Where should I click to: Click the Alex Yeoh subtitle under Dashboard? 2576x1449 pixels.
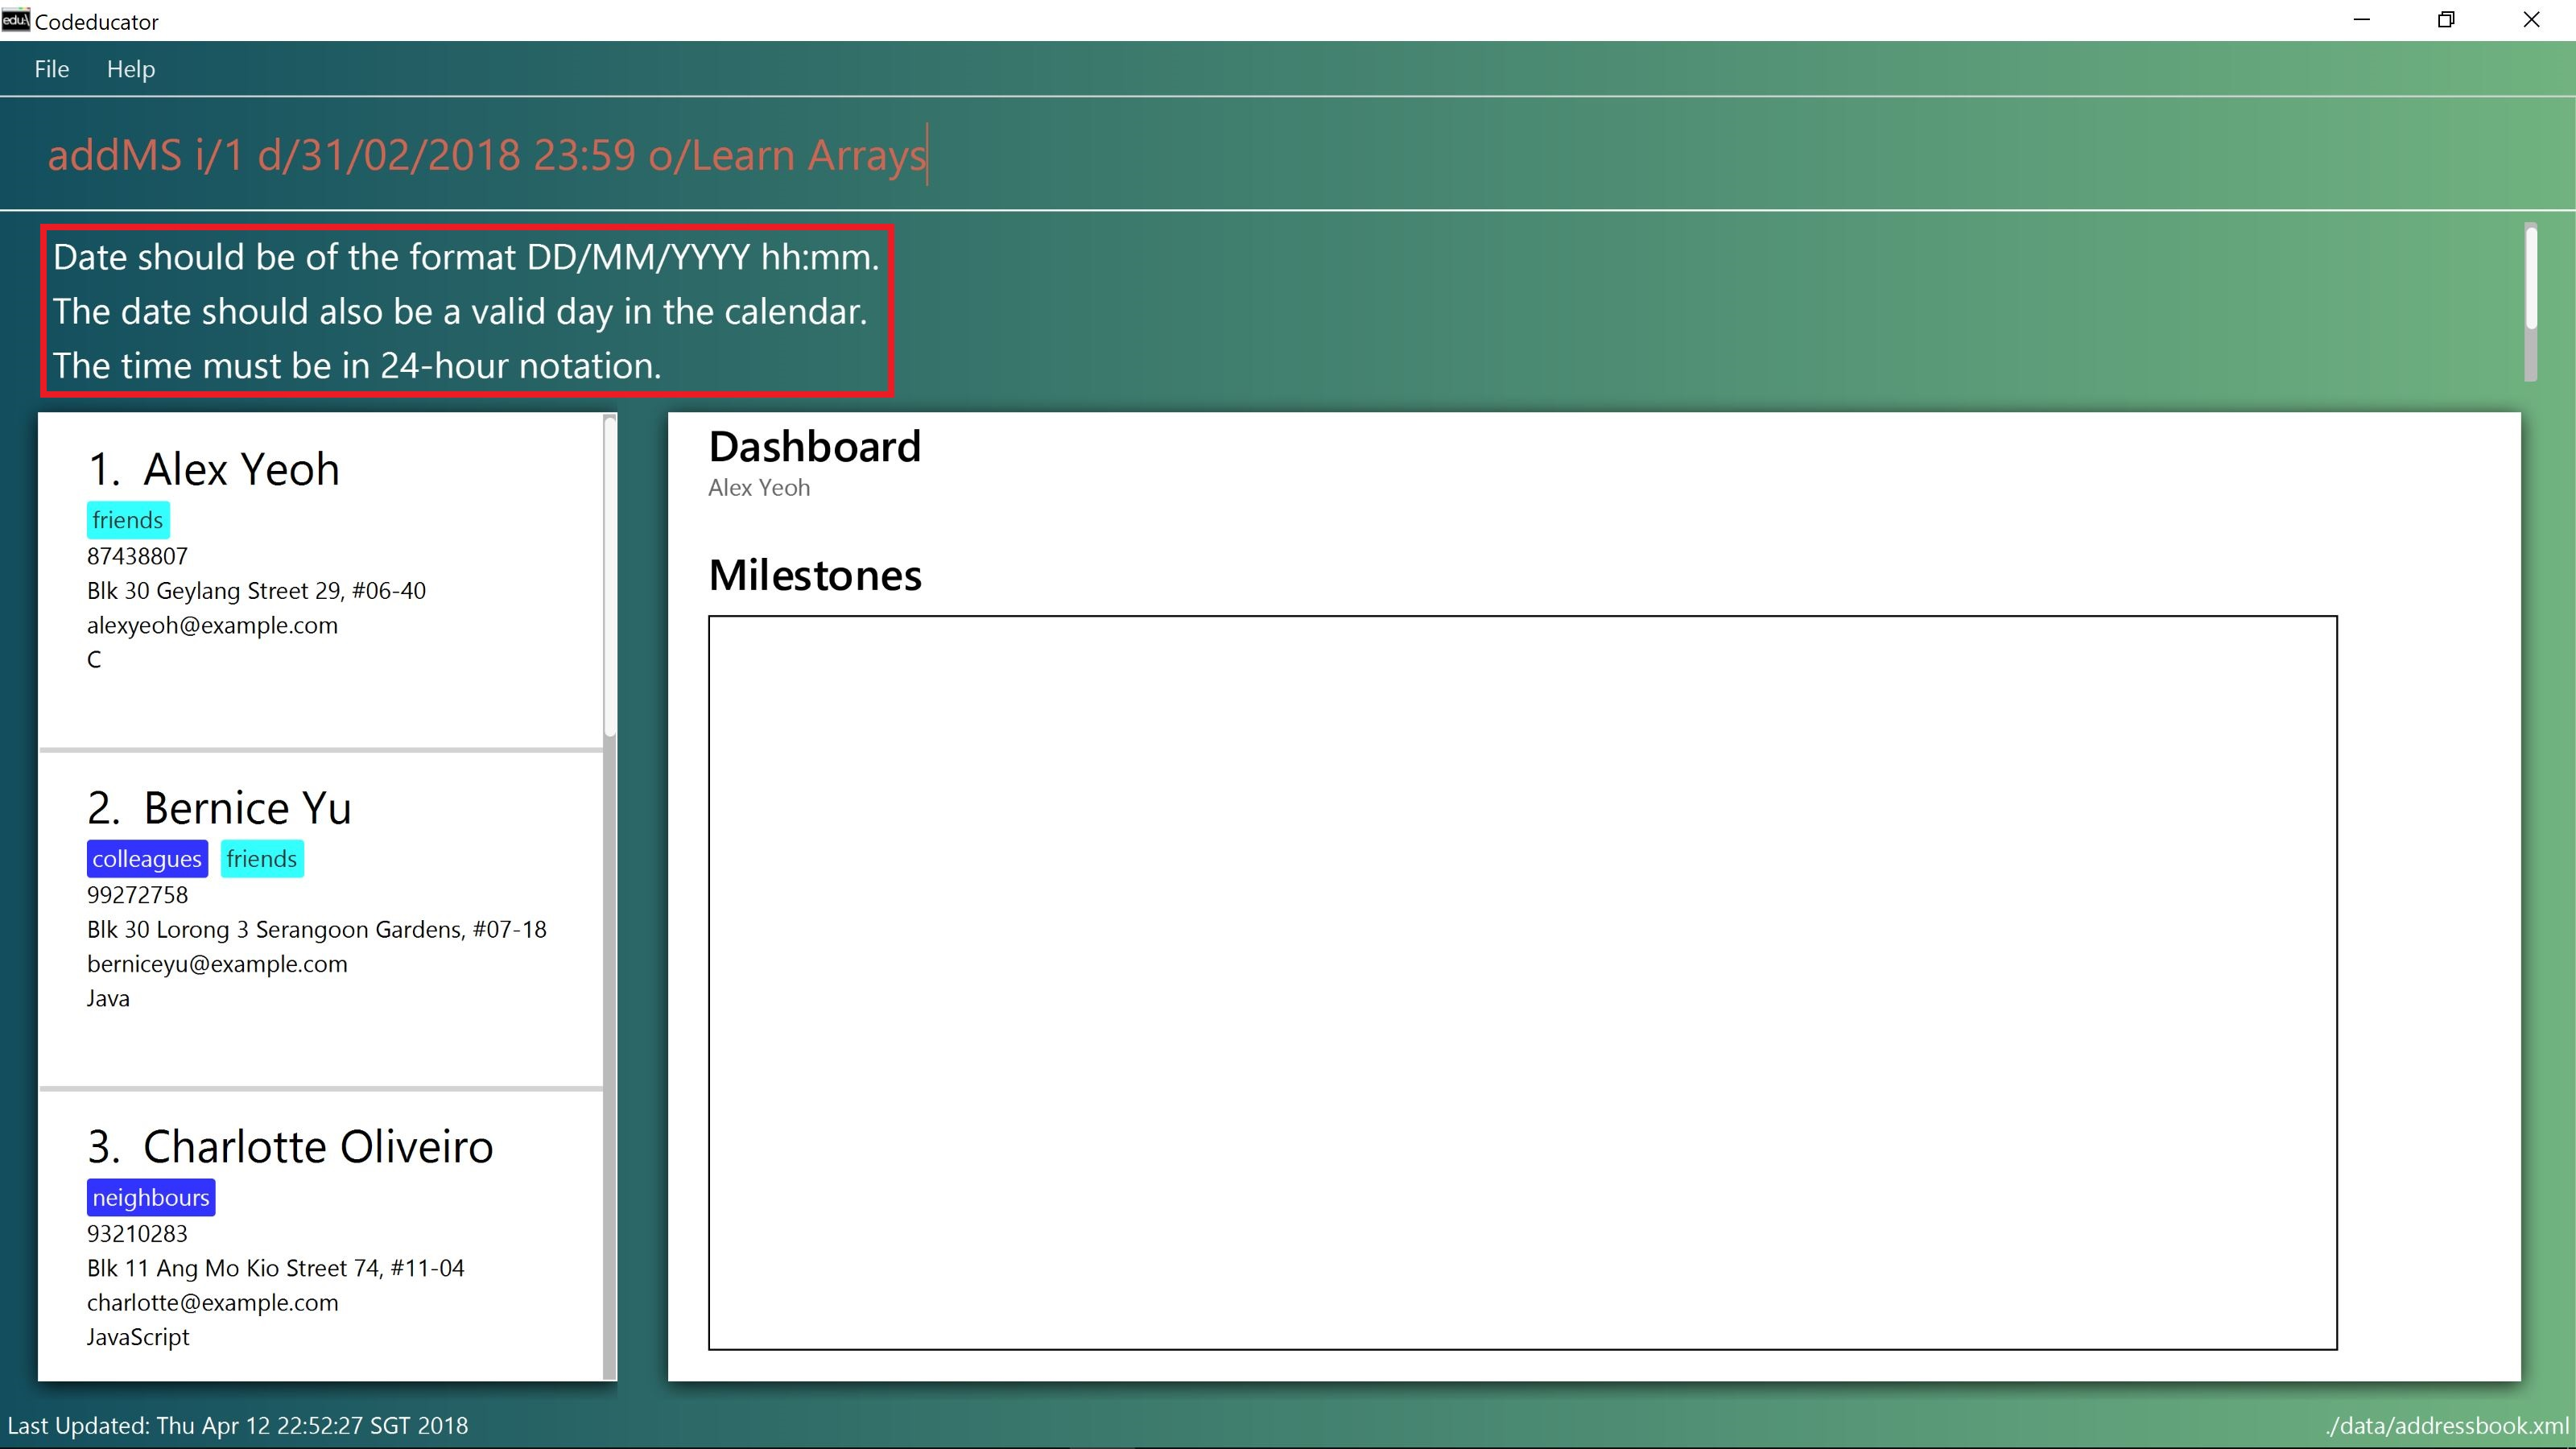[x=759, y=488]
